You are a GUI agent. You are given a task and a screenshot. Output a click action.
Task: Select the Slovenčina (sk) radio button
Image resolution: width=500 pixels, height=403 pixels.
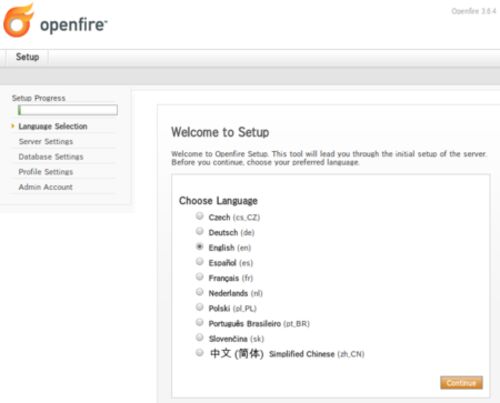(199, 337)
